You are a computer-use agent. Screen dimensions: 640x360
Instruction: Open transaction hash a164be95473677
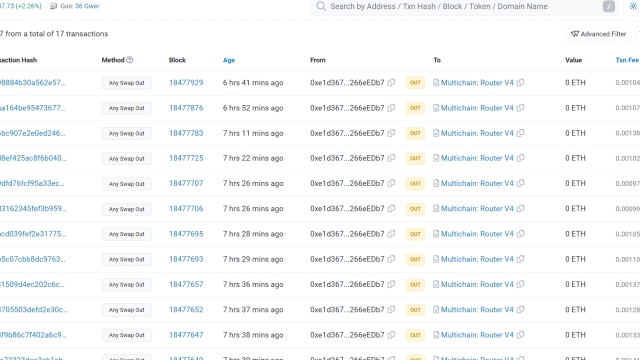point(33,108)
